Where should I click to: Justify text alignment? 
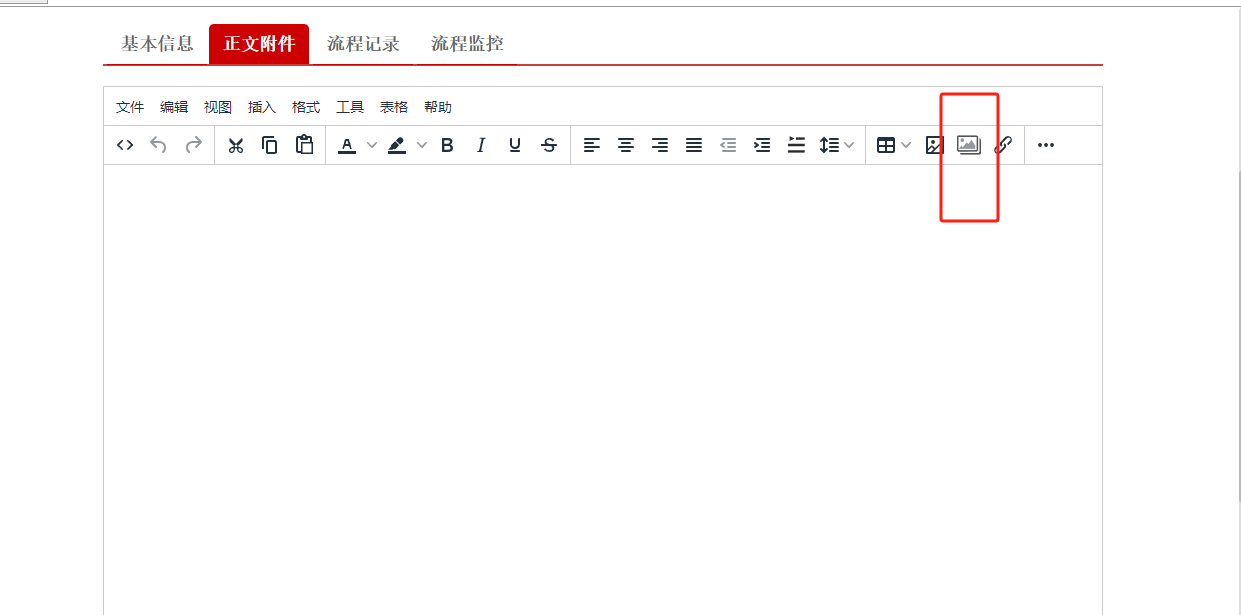(x=694, y=145)
